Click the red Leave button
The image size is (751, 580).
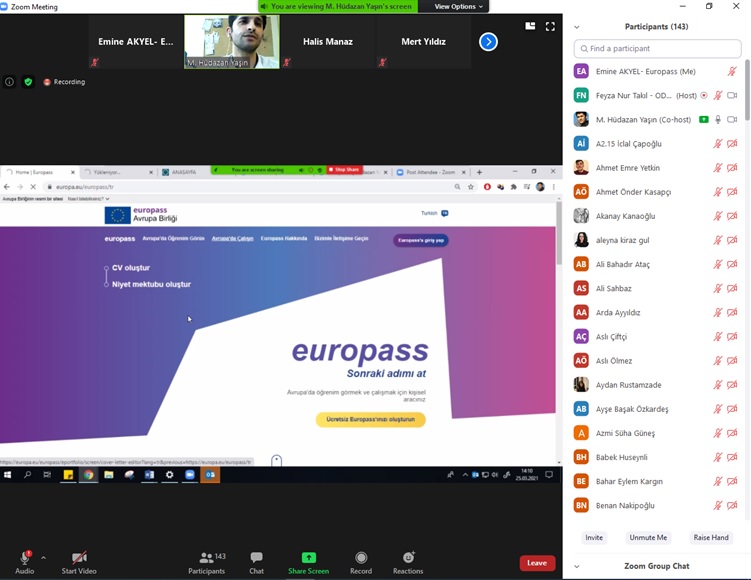tap(537, 563)
